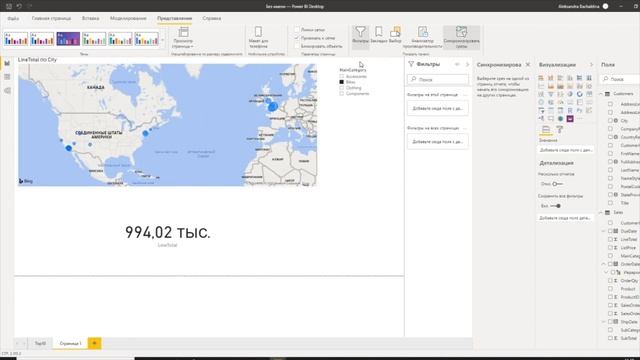Check the City field checkbox
This screenshot has width=640, height=360.
point(610,121)
